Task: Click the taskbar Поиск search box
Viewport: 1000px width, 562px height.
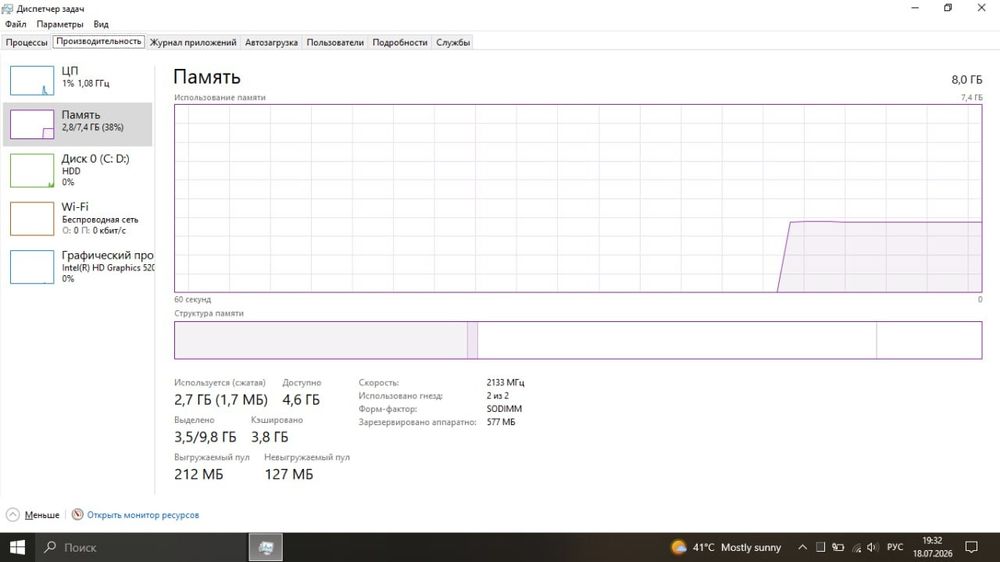Action: [140, 547]
